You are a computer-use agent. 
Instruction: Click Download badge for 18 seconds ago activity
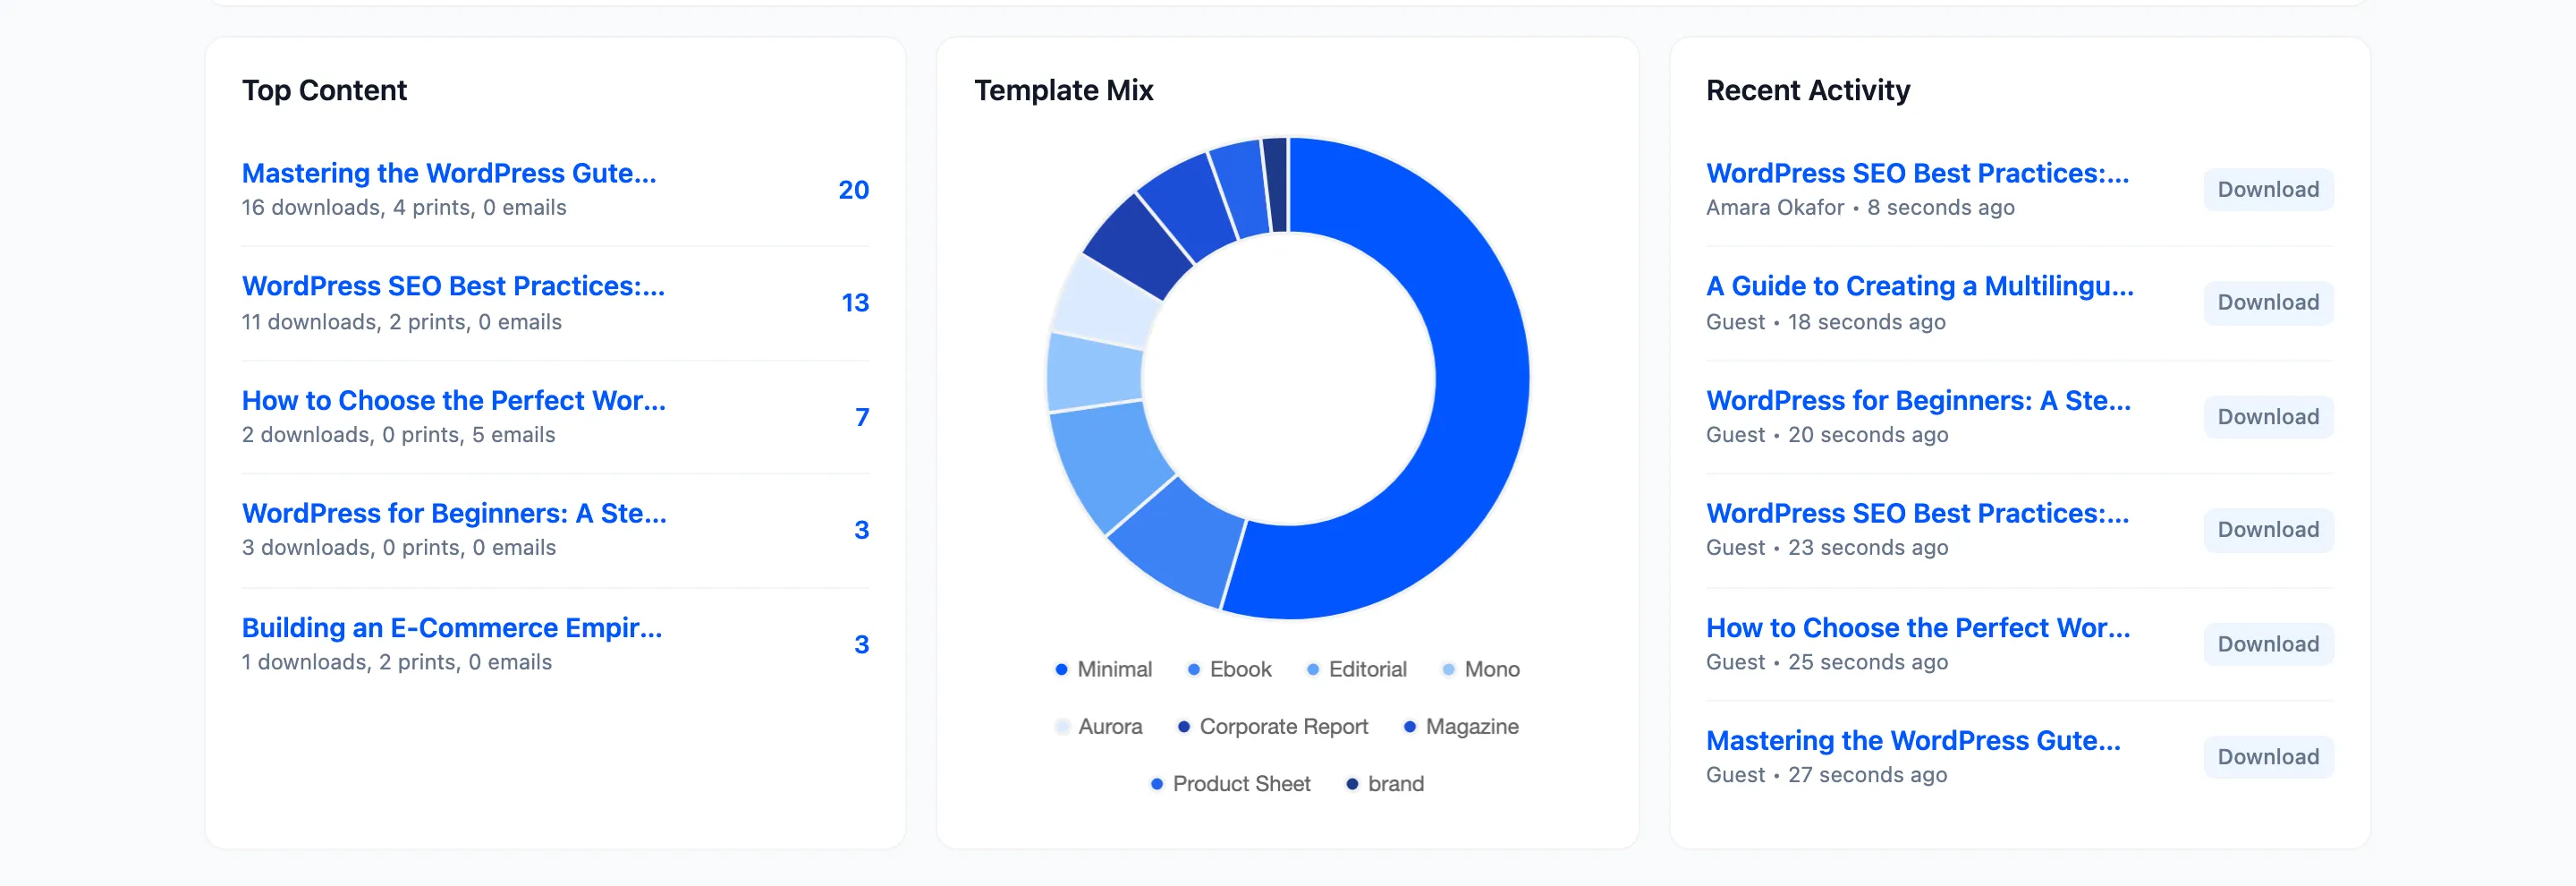point(2268,303)
